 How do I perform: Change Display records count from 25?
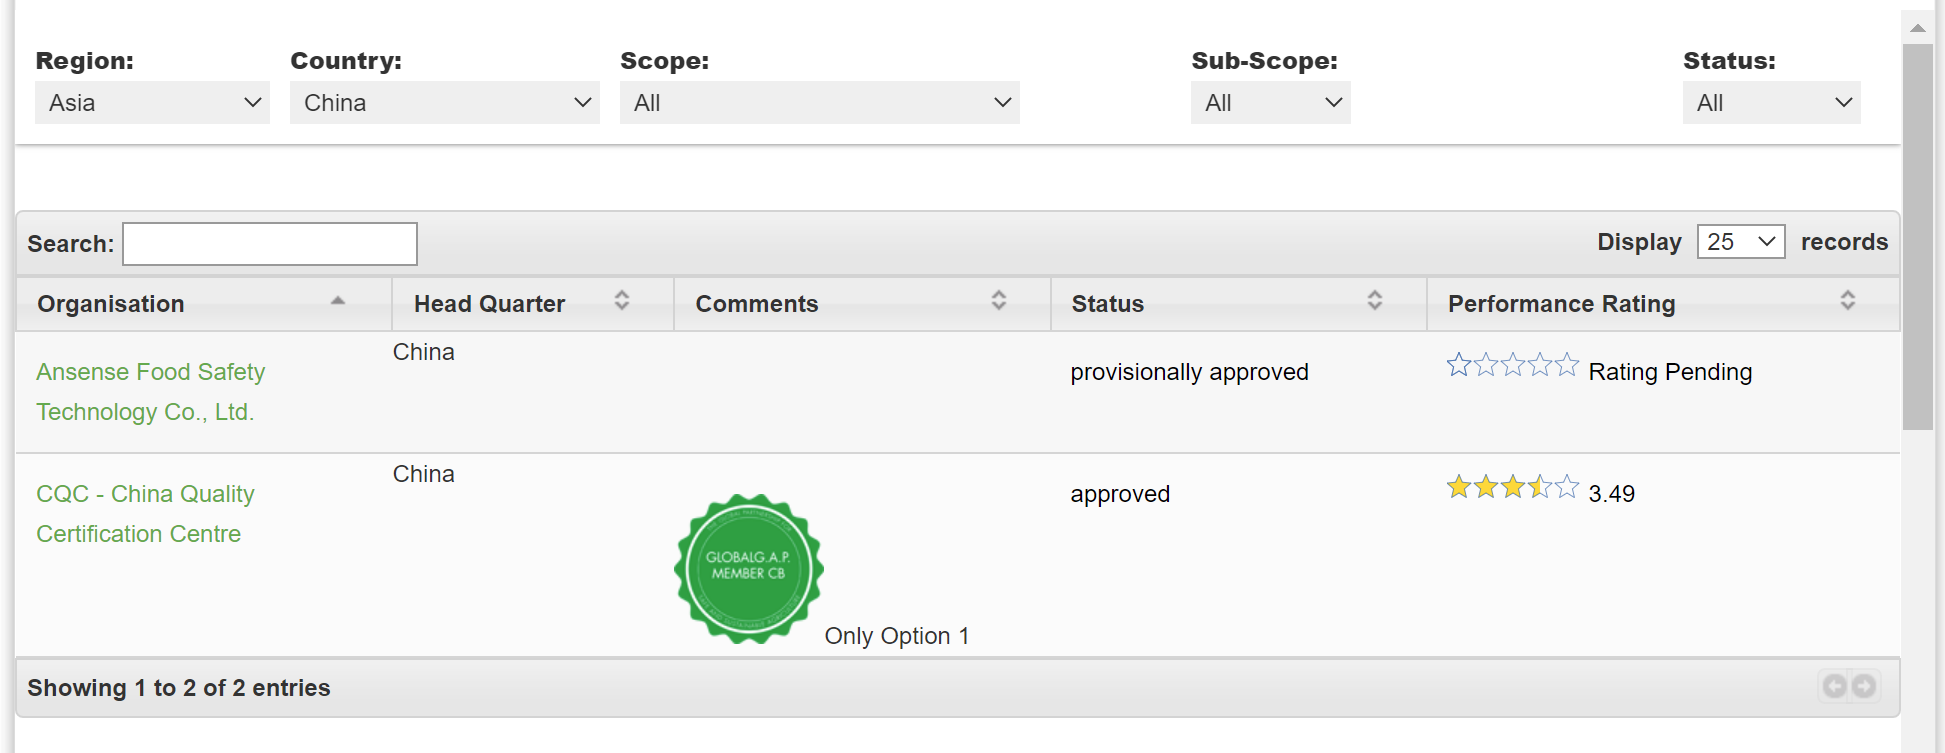click(1740, 242)
